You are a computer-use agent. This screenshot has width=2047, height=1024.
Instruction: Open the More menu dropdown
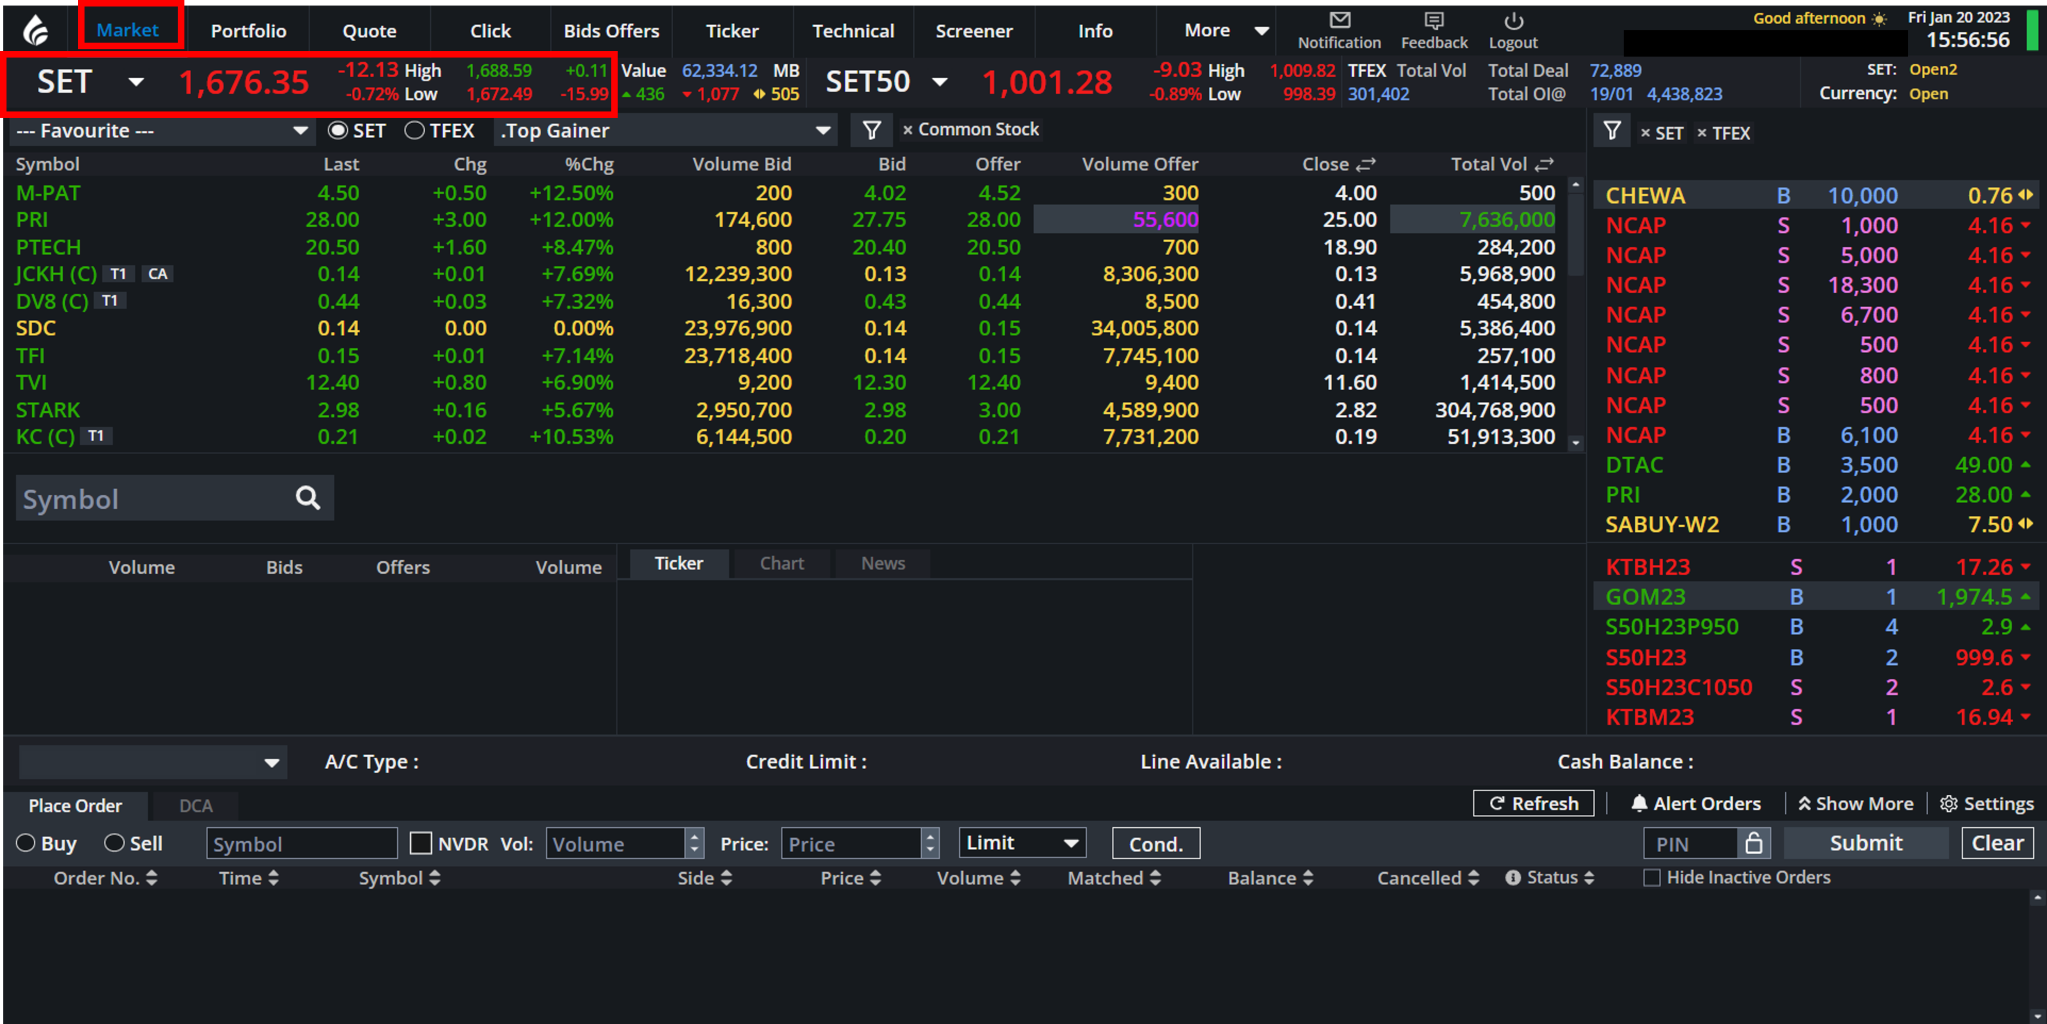point(1226,31)
